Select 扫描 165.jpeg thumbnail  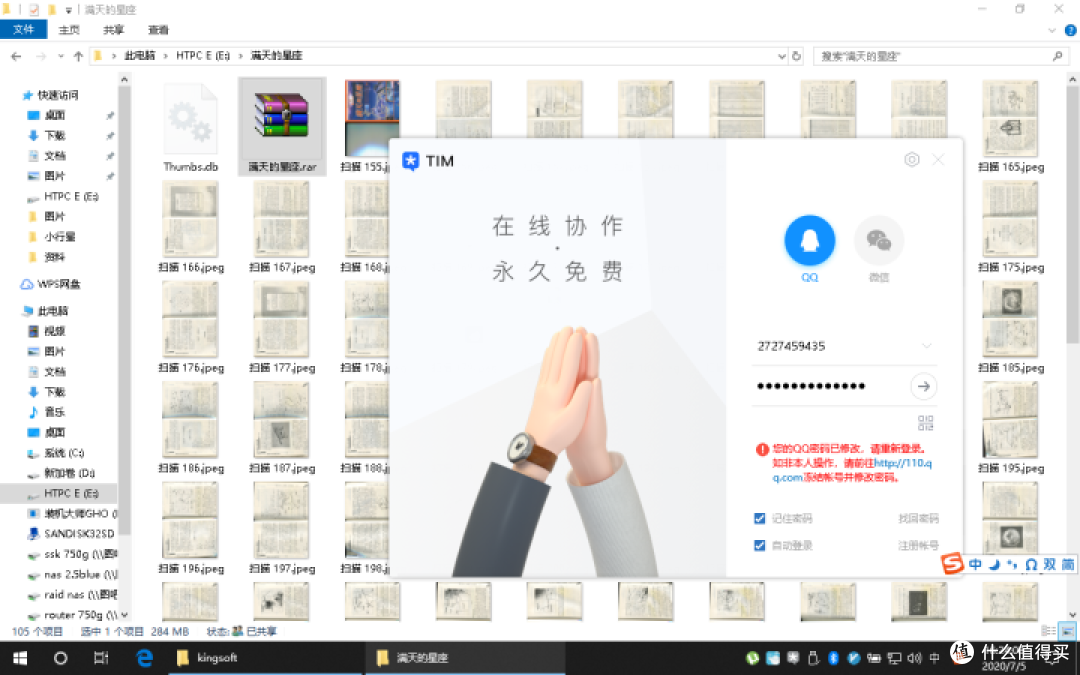click(x=1010, y=127)
